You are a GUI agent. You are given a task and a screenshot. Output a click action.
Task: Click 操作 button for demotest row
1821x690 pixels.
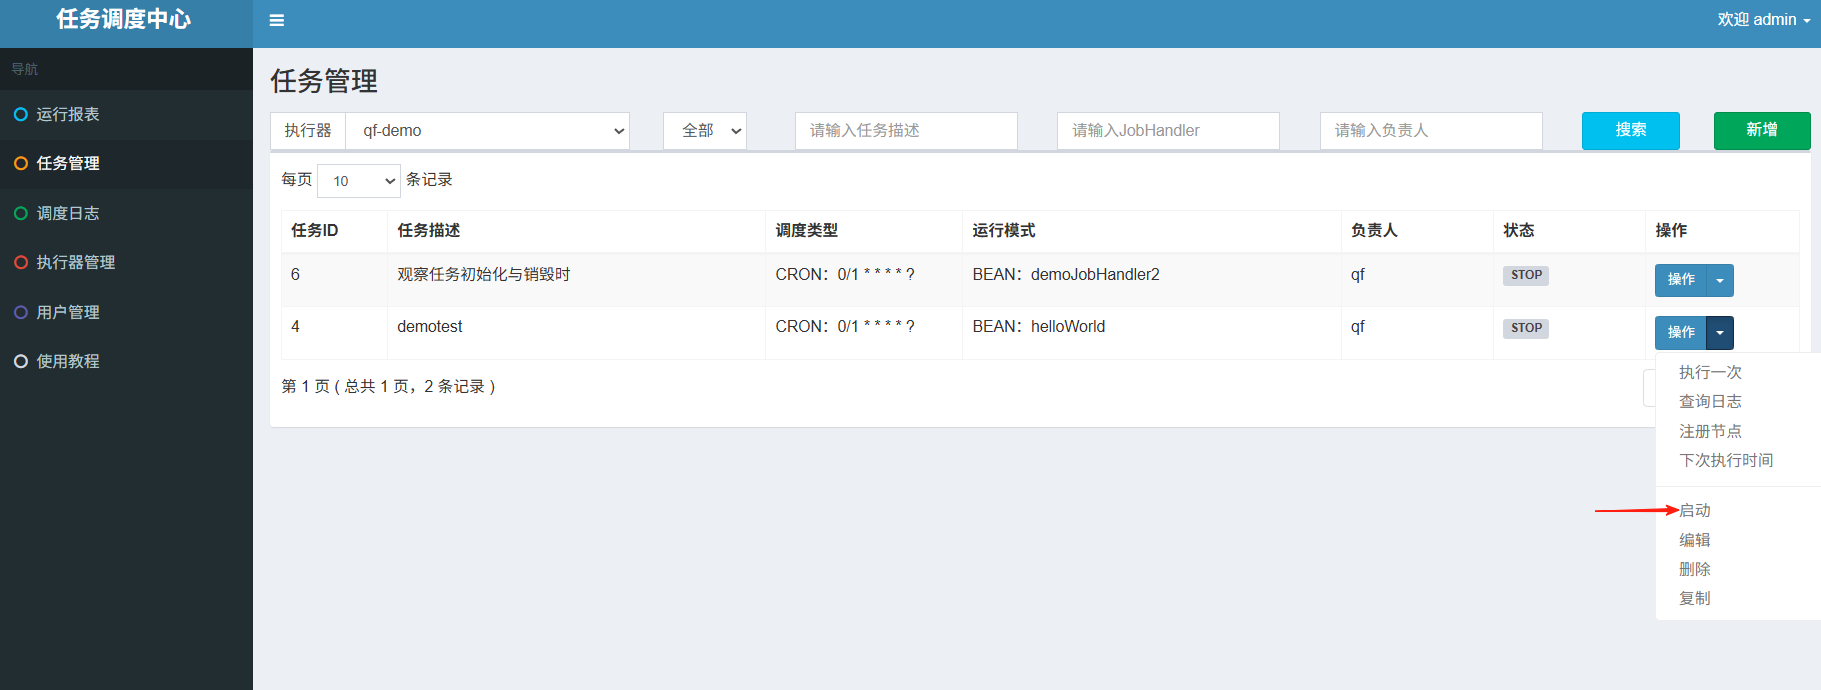1681,332
